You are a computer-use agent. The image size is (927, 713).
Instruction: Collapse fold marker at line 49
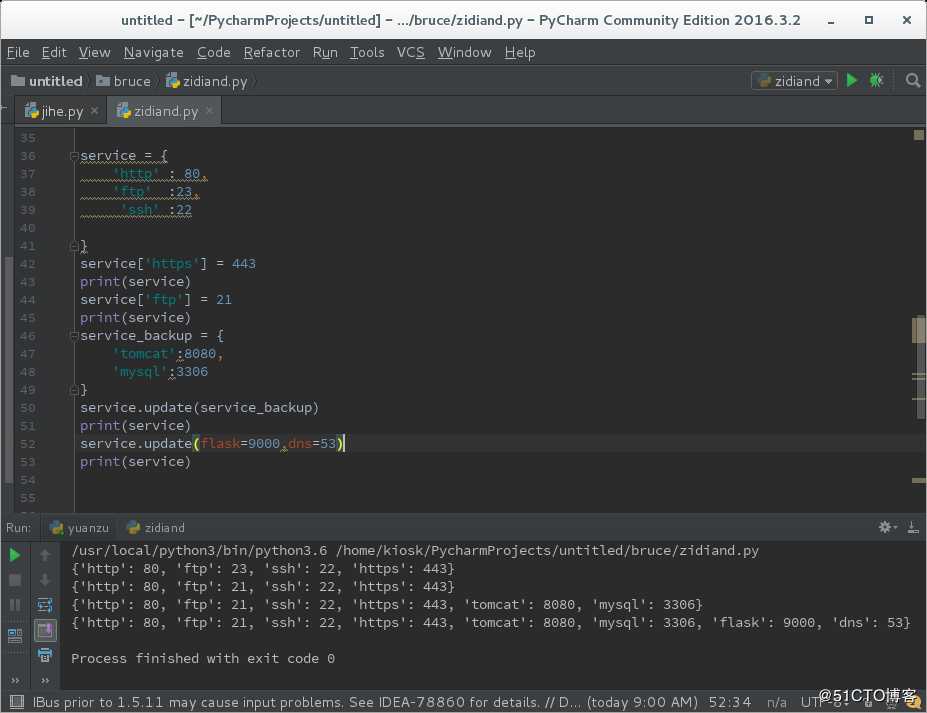coord(74,390)
